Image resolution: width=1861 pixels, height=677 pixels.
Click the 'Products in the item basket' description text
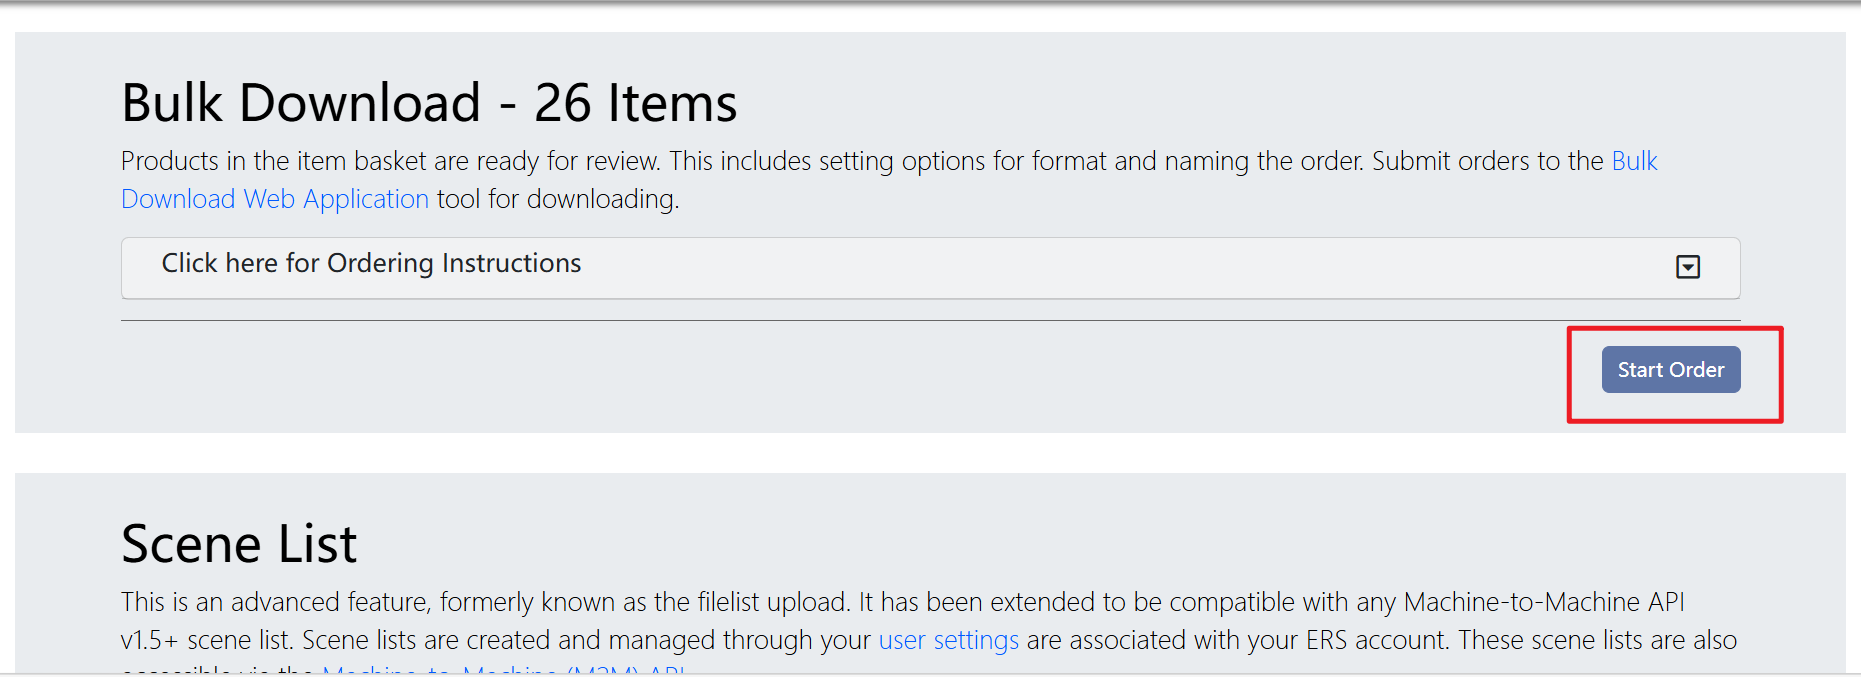391,161
